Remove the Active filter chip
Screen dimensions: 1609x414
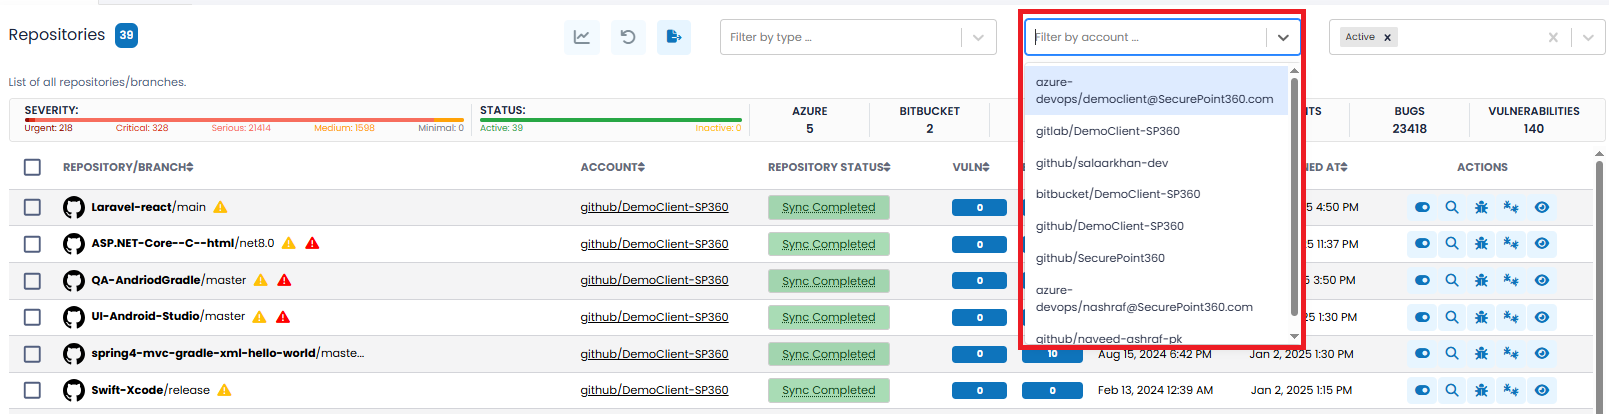tap(1387, 37)
